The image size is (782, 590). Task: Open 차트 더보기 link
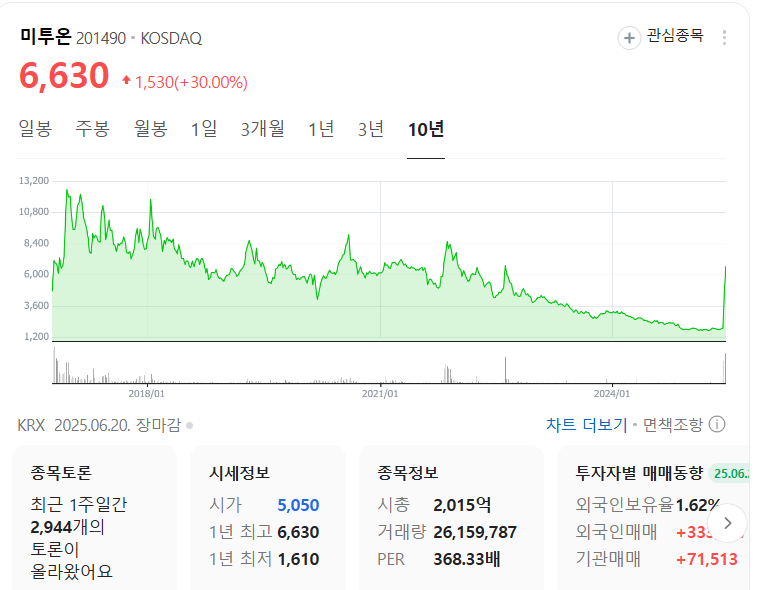tap(586, 424)
